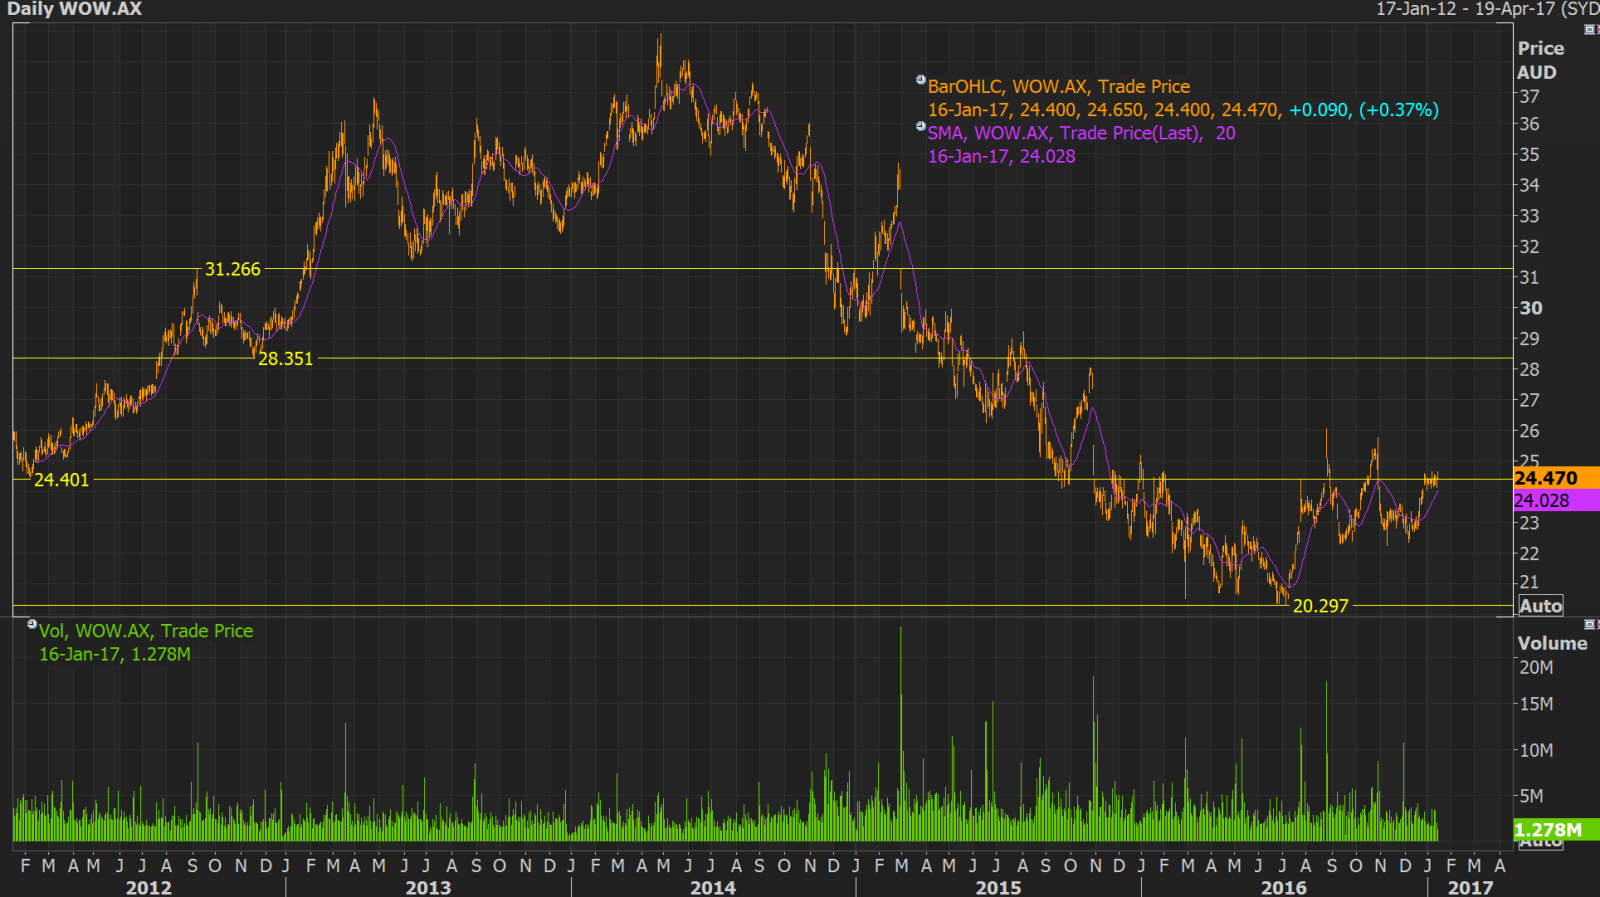This screenshot has height=897, width=1600.
Task: Click the 34 label on price axis
Action: [x=1529, y=185]
